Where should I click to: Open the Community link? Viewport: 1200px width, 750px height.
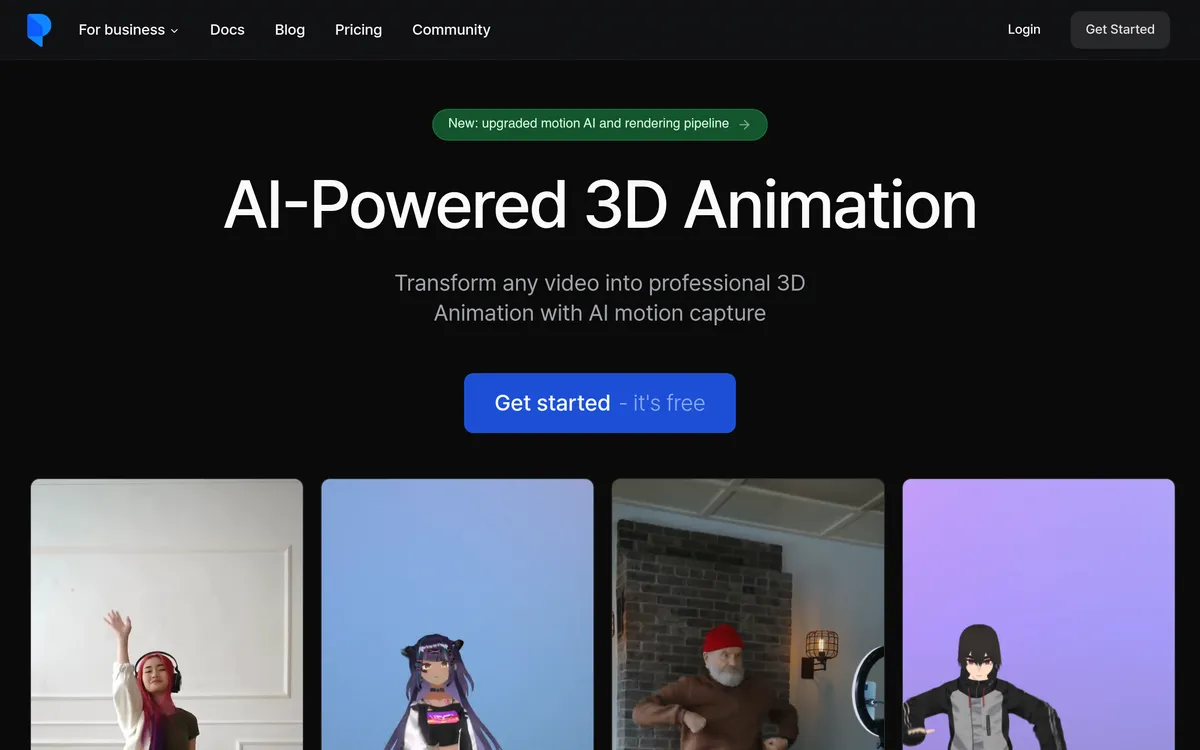[x=451, y=30]
